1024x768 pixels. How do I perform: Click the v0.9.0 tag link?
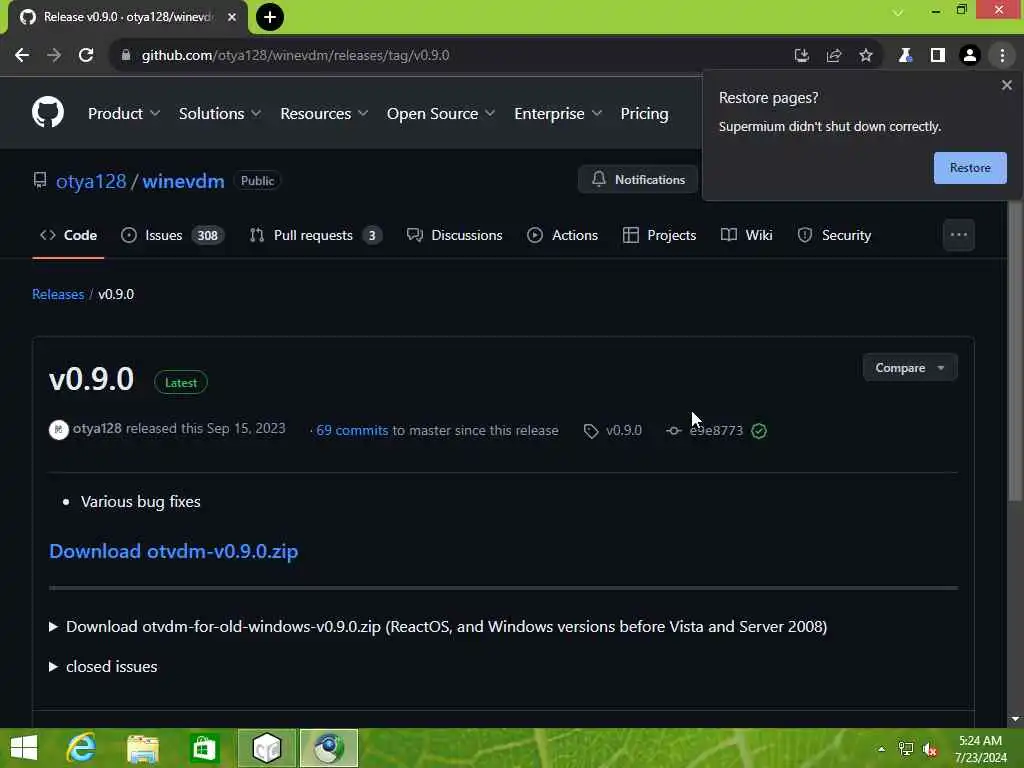click(613, 430)
